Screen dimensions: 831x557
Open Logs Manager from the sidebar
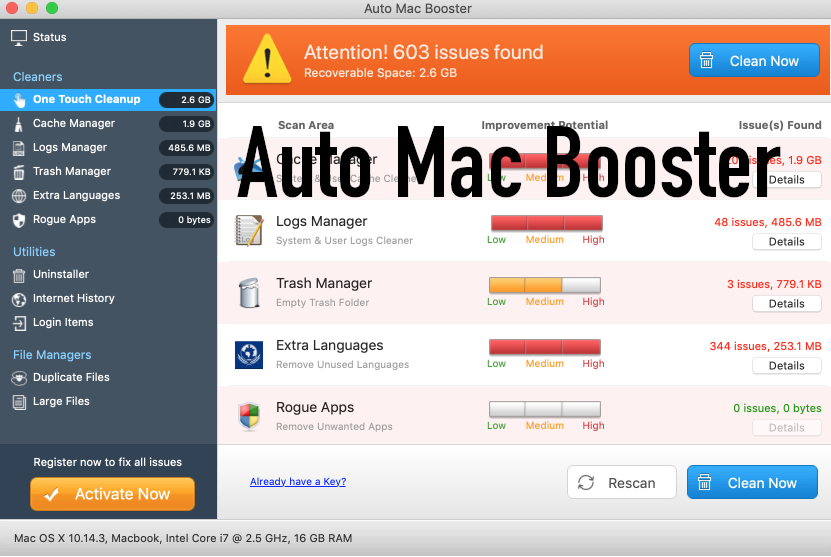coord(108,147)
